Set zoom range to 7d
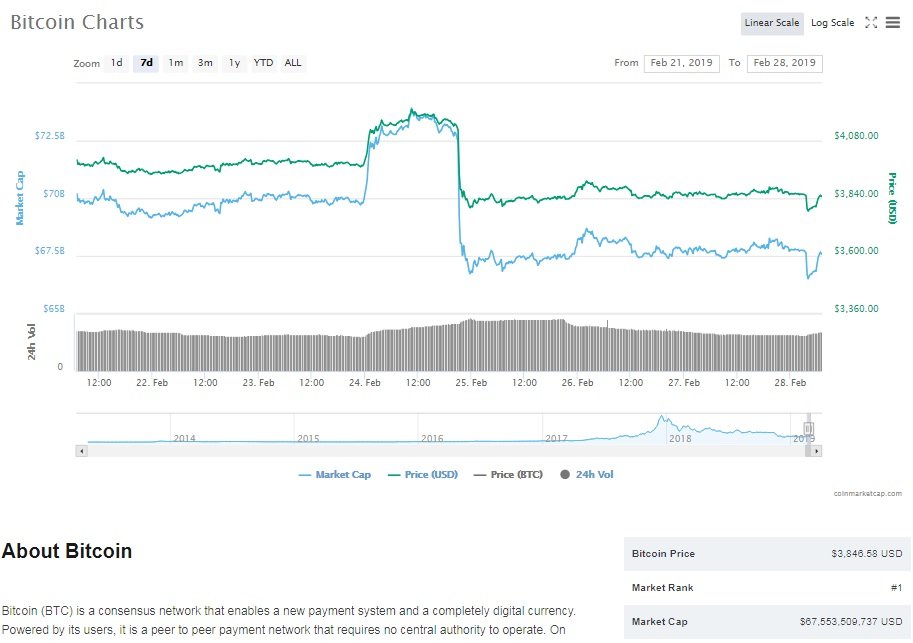Viewport: 913px width, 643px height. click(x=146, y=63)
